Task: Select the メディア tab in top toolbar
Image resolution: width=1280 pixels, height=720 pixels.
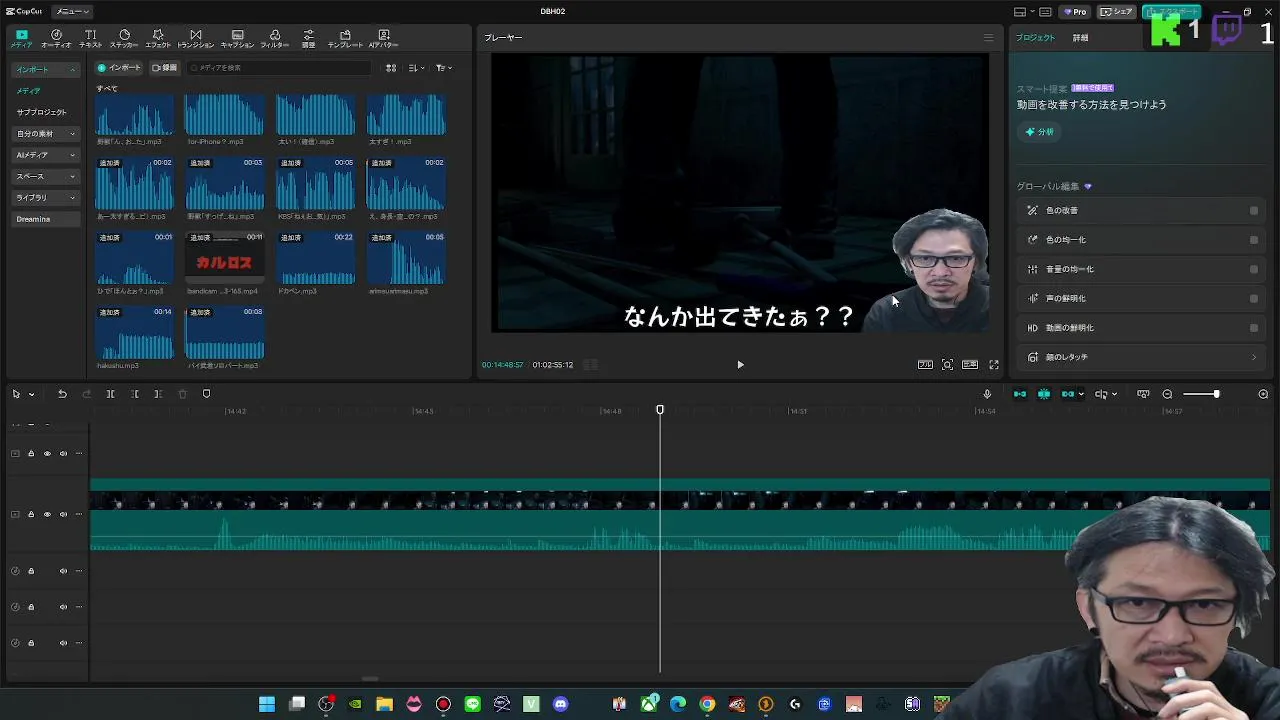Action: 21,39
